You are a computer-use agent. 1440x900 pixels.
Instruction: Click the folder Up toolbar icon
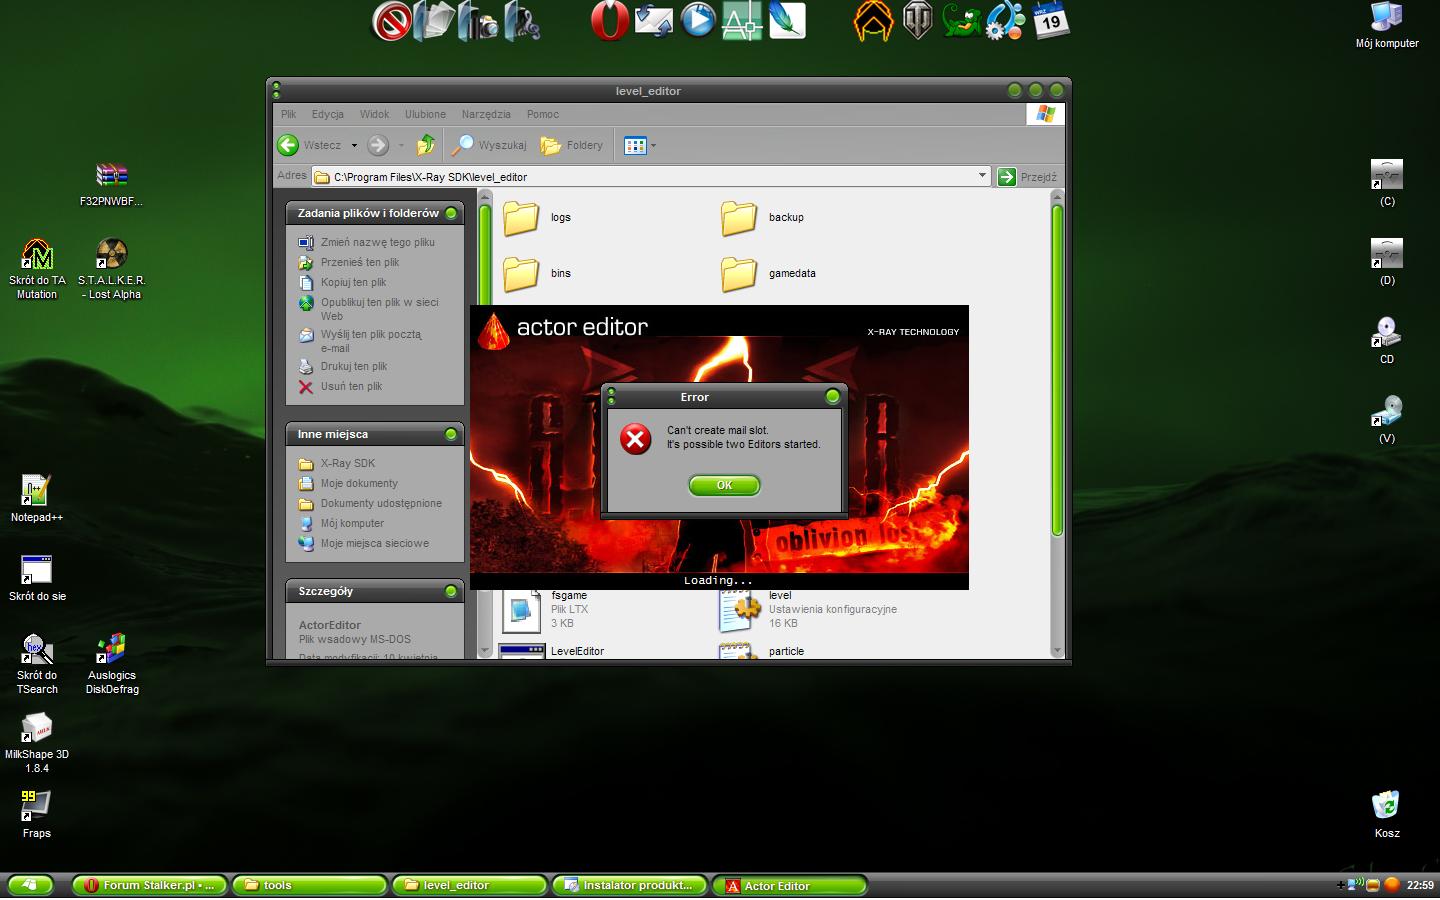coord(426,146)
